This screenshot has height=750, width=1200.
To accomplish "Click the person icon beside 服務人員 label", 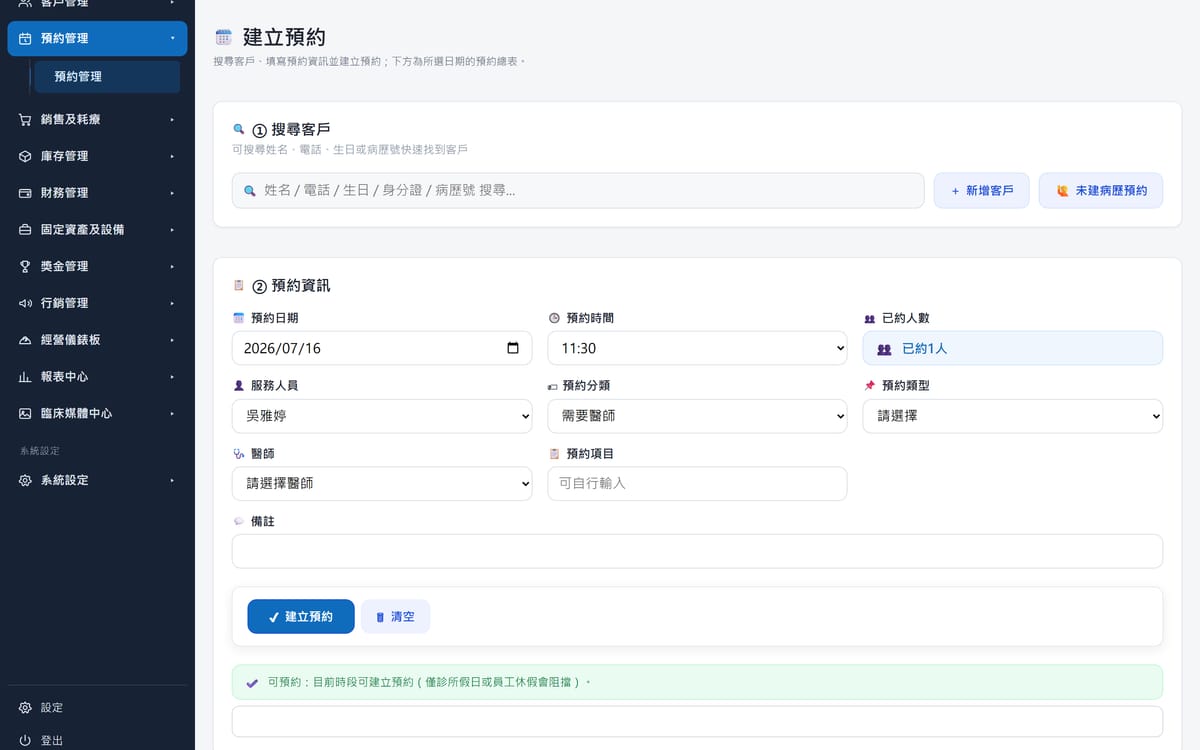I will click(x=238, y=385).
